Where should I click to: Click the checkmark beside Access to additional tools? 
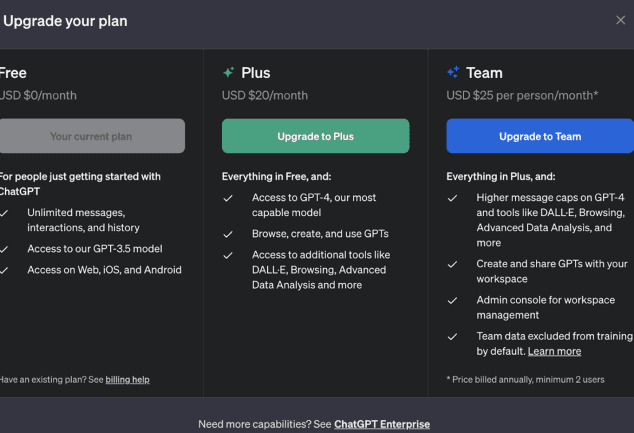point(229,255)
